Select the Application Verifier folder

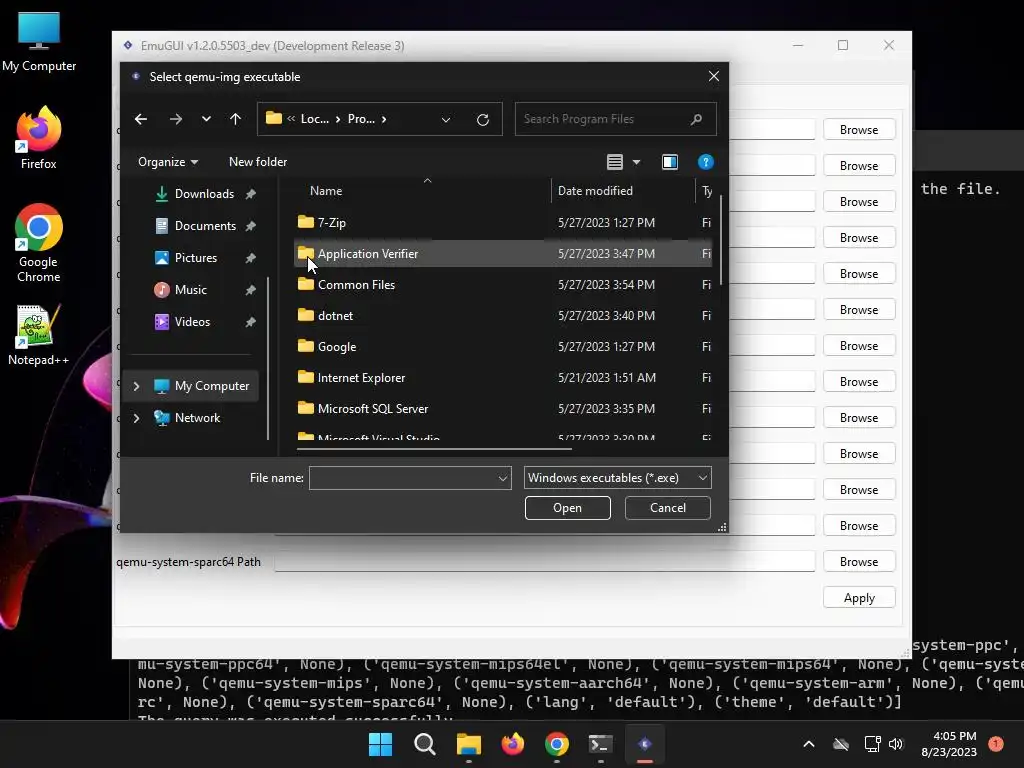(503, 253)
